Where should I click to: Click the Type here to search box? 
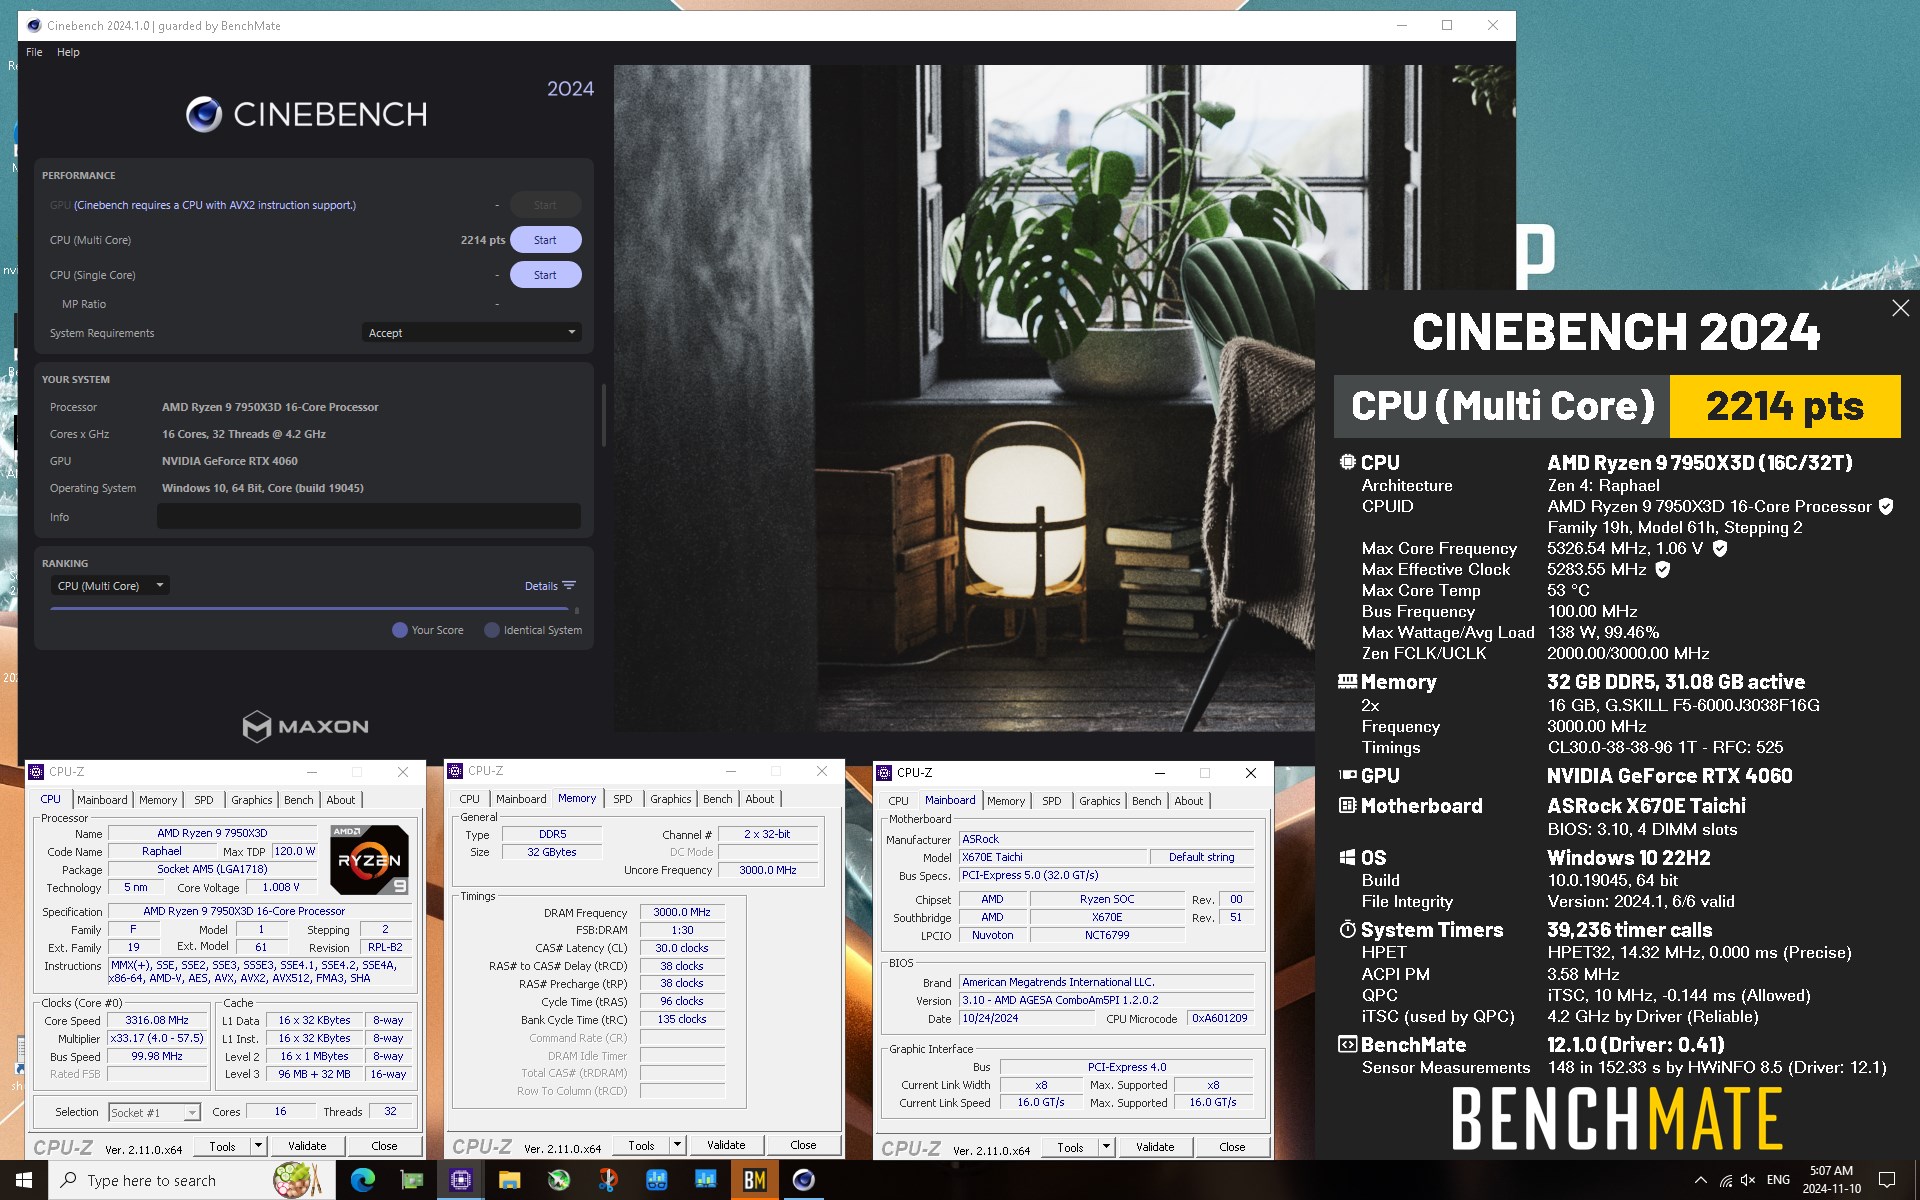(190, 1180)
